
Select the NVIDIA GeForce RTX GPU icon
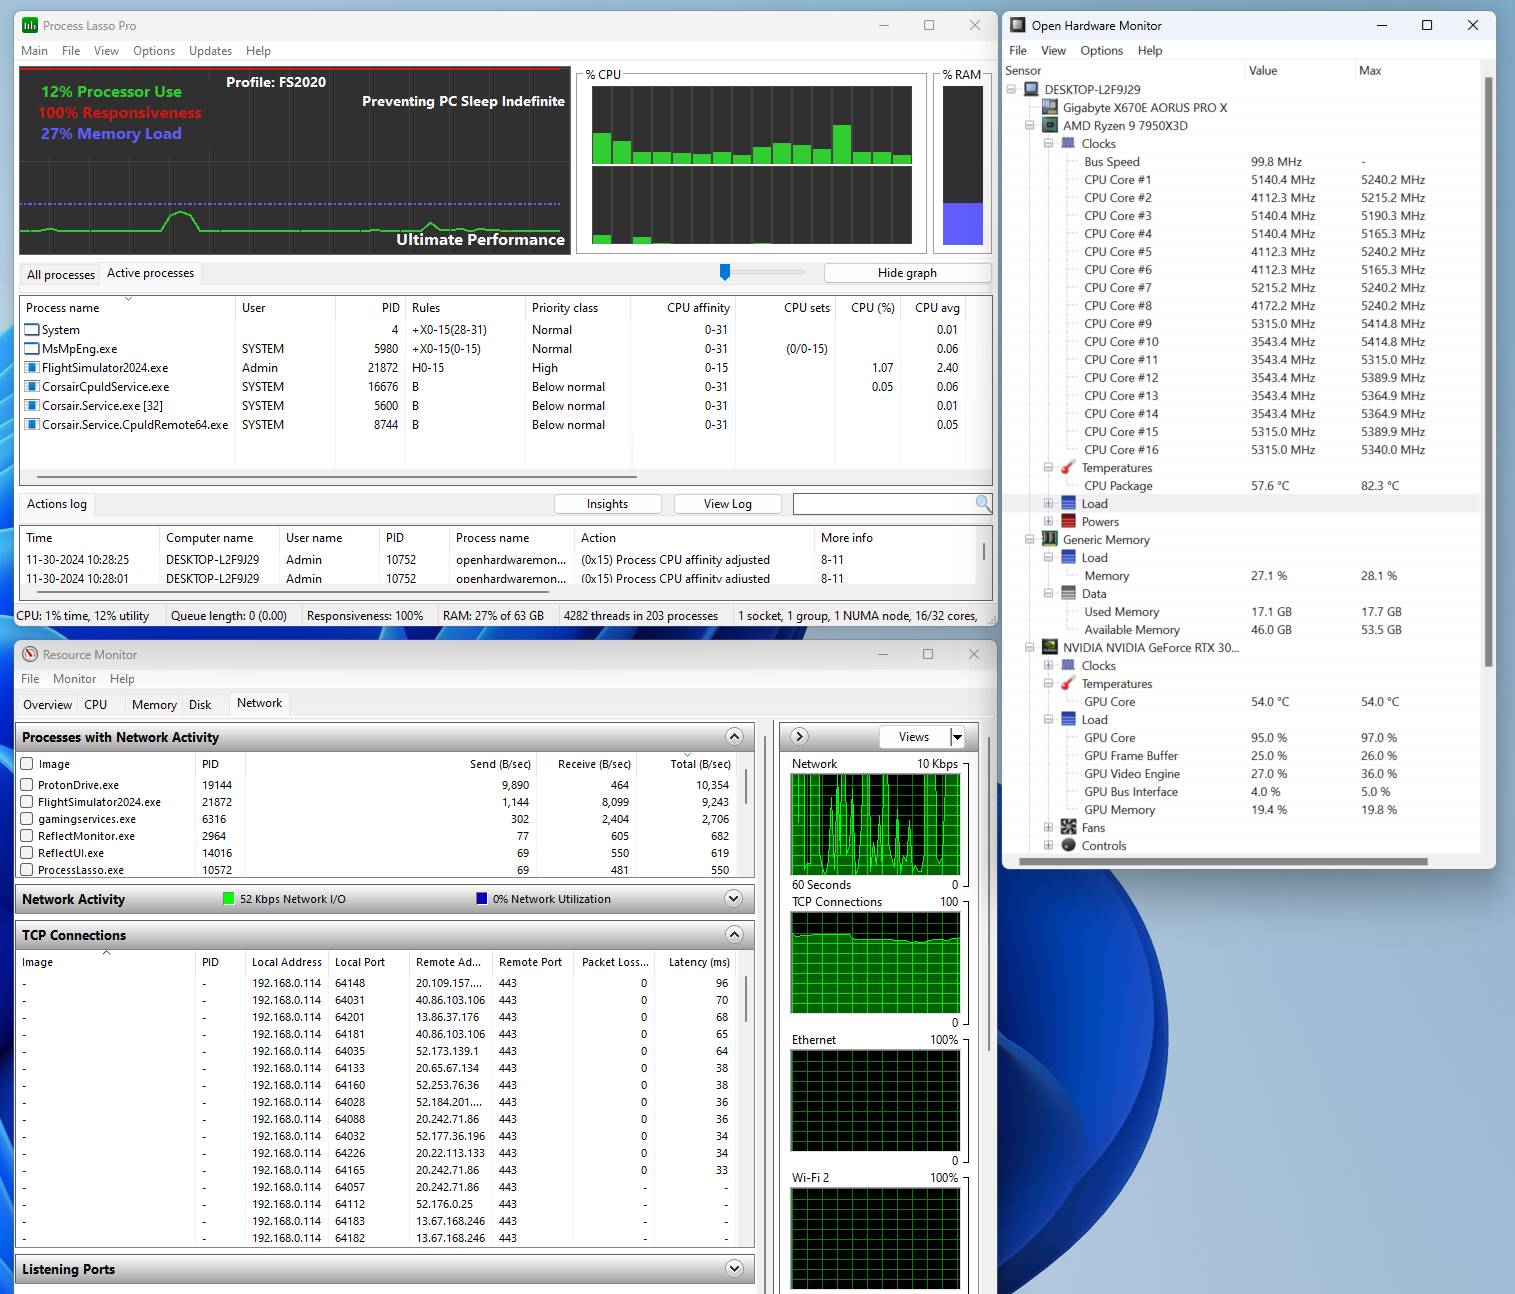point(1050,647)
